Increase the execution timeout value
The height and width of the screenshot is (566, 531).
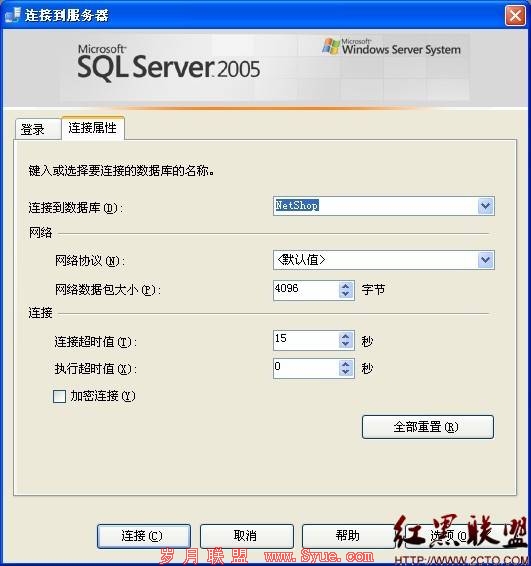coord(345,364)
